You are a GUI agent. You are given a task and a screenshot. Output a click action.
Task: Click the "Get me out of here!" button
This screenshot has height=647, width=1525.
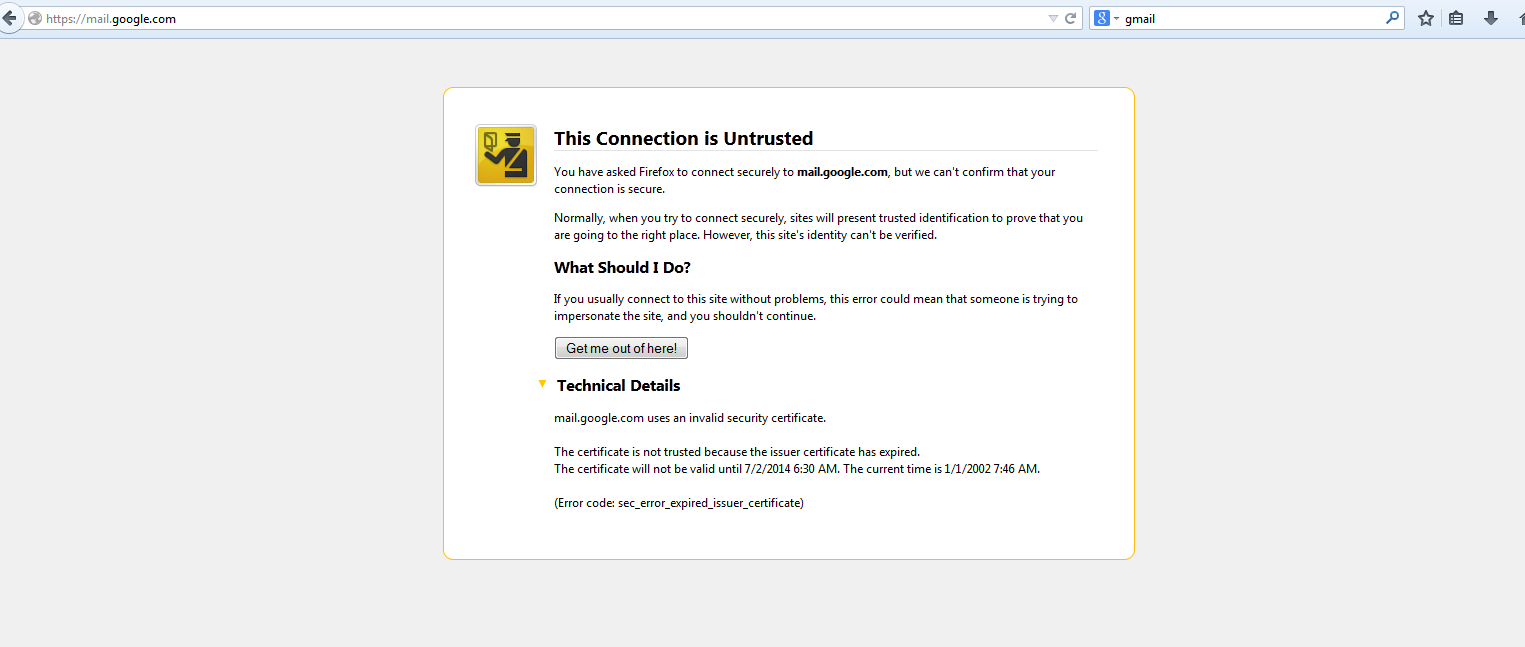(x=621, y=348)
